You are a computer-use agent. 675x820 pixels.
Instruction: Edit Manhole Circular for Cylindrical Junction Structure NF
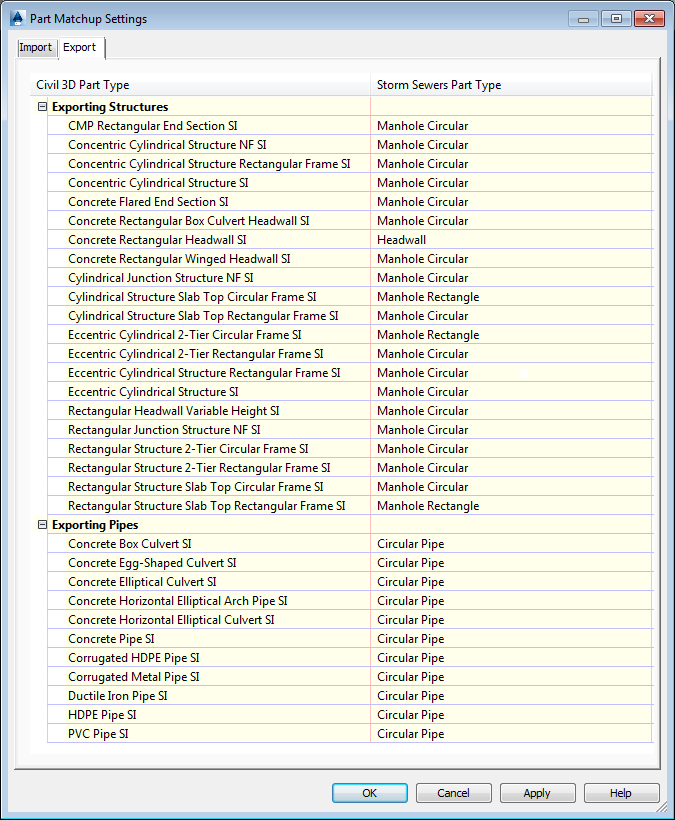click(x=511, y=278)
